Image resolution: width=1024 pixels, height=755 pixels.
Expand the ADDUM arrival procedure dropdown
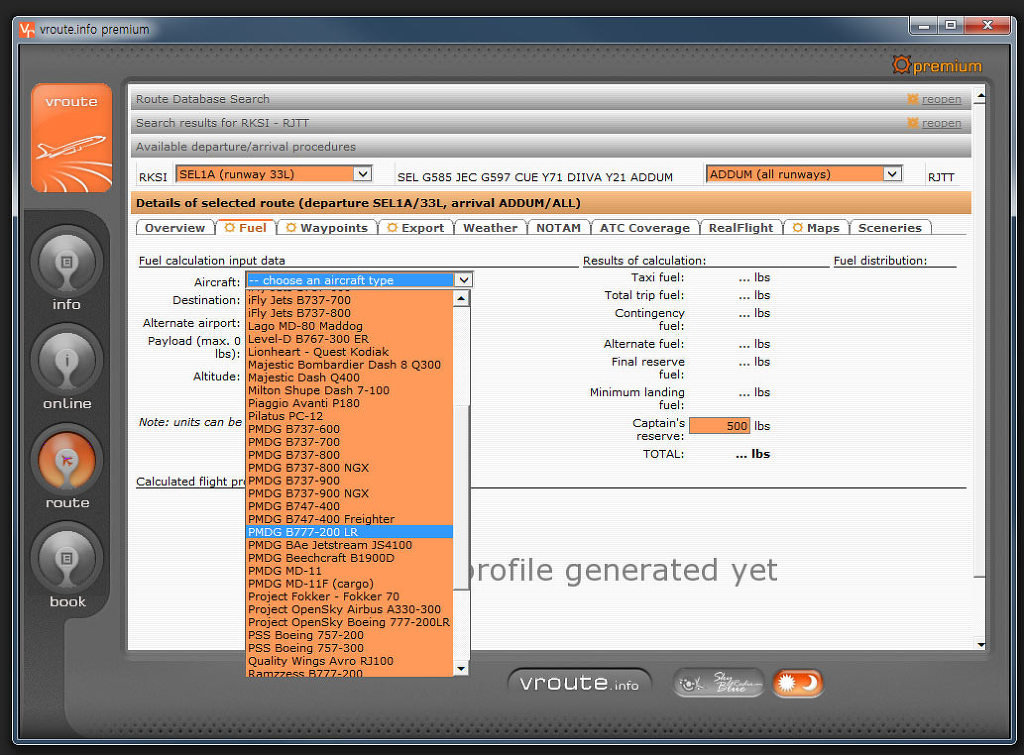(892, 174)
